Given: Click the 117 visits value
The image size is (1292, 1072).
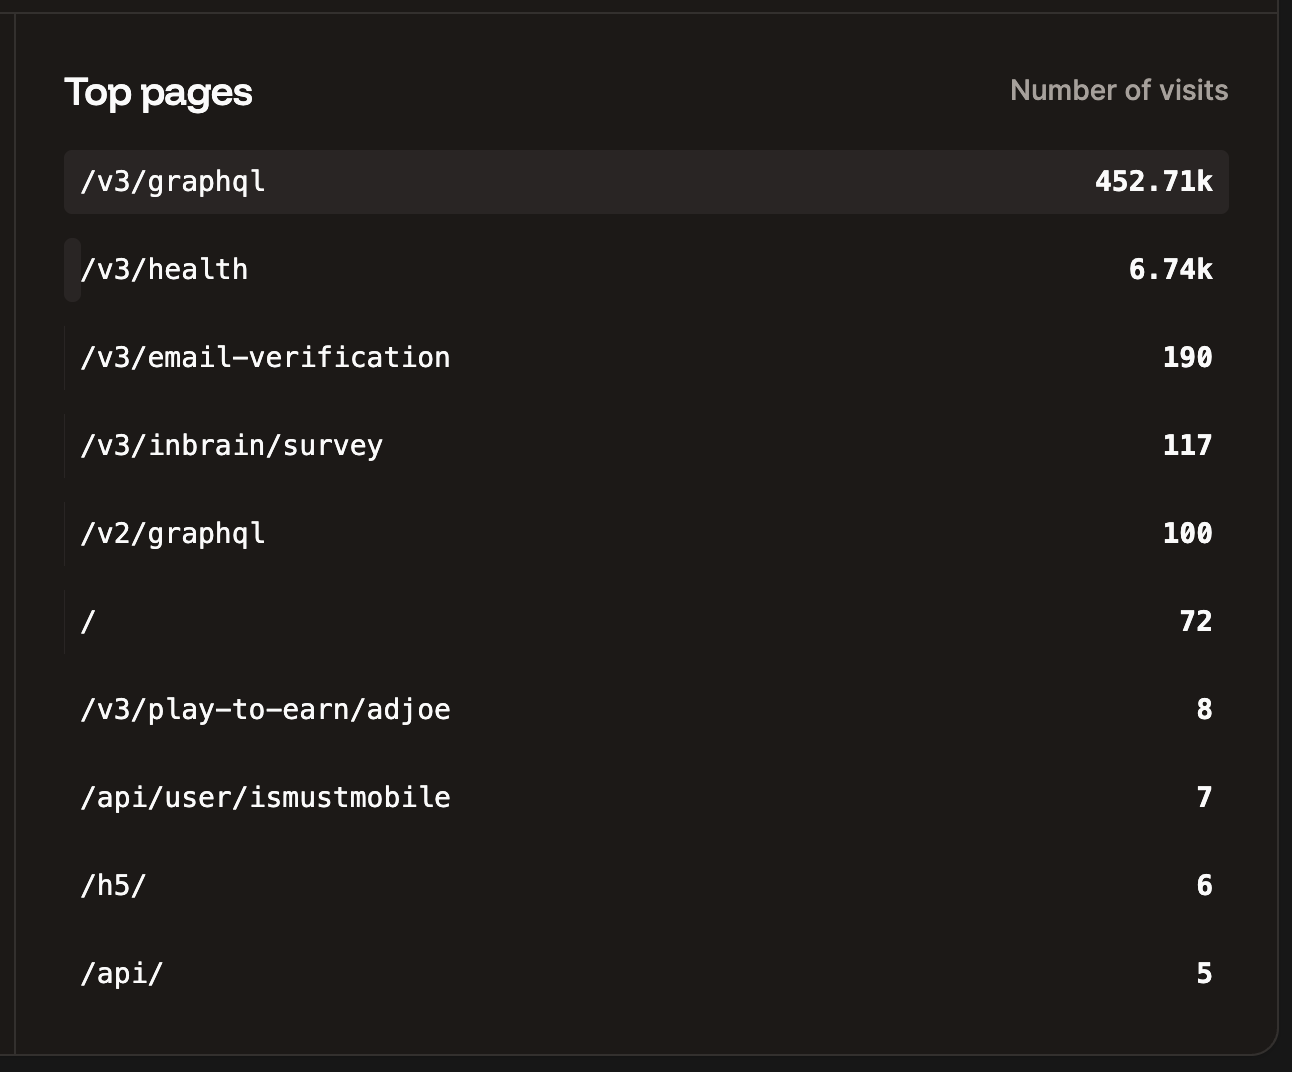Looking at the screenshot, I should tap(1187, 445).
